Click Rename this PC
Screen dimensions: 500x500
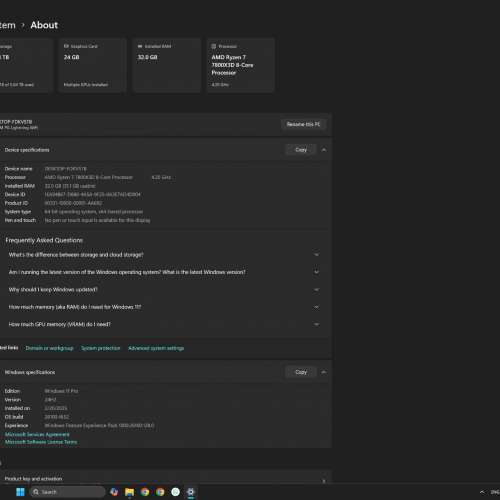point(303,124)
